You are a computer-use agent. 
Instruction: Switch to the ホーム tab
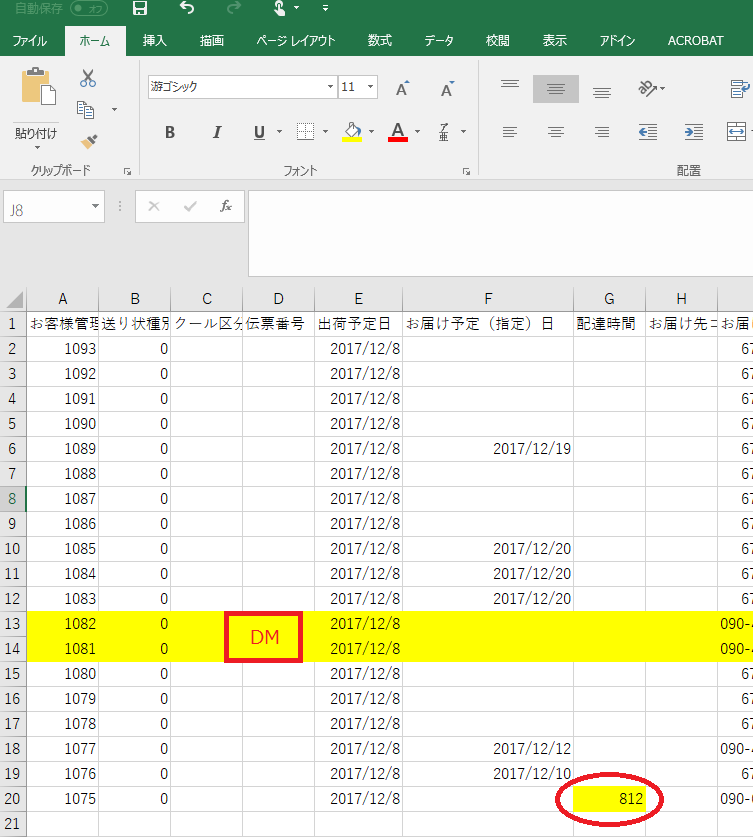point(95,41)
